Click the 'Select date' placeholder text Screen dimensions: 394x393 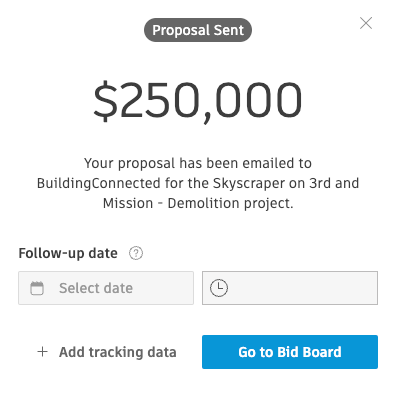(x=96, y=288)
